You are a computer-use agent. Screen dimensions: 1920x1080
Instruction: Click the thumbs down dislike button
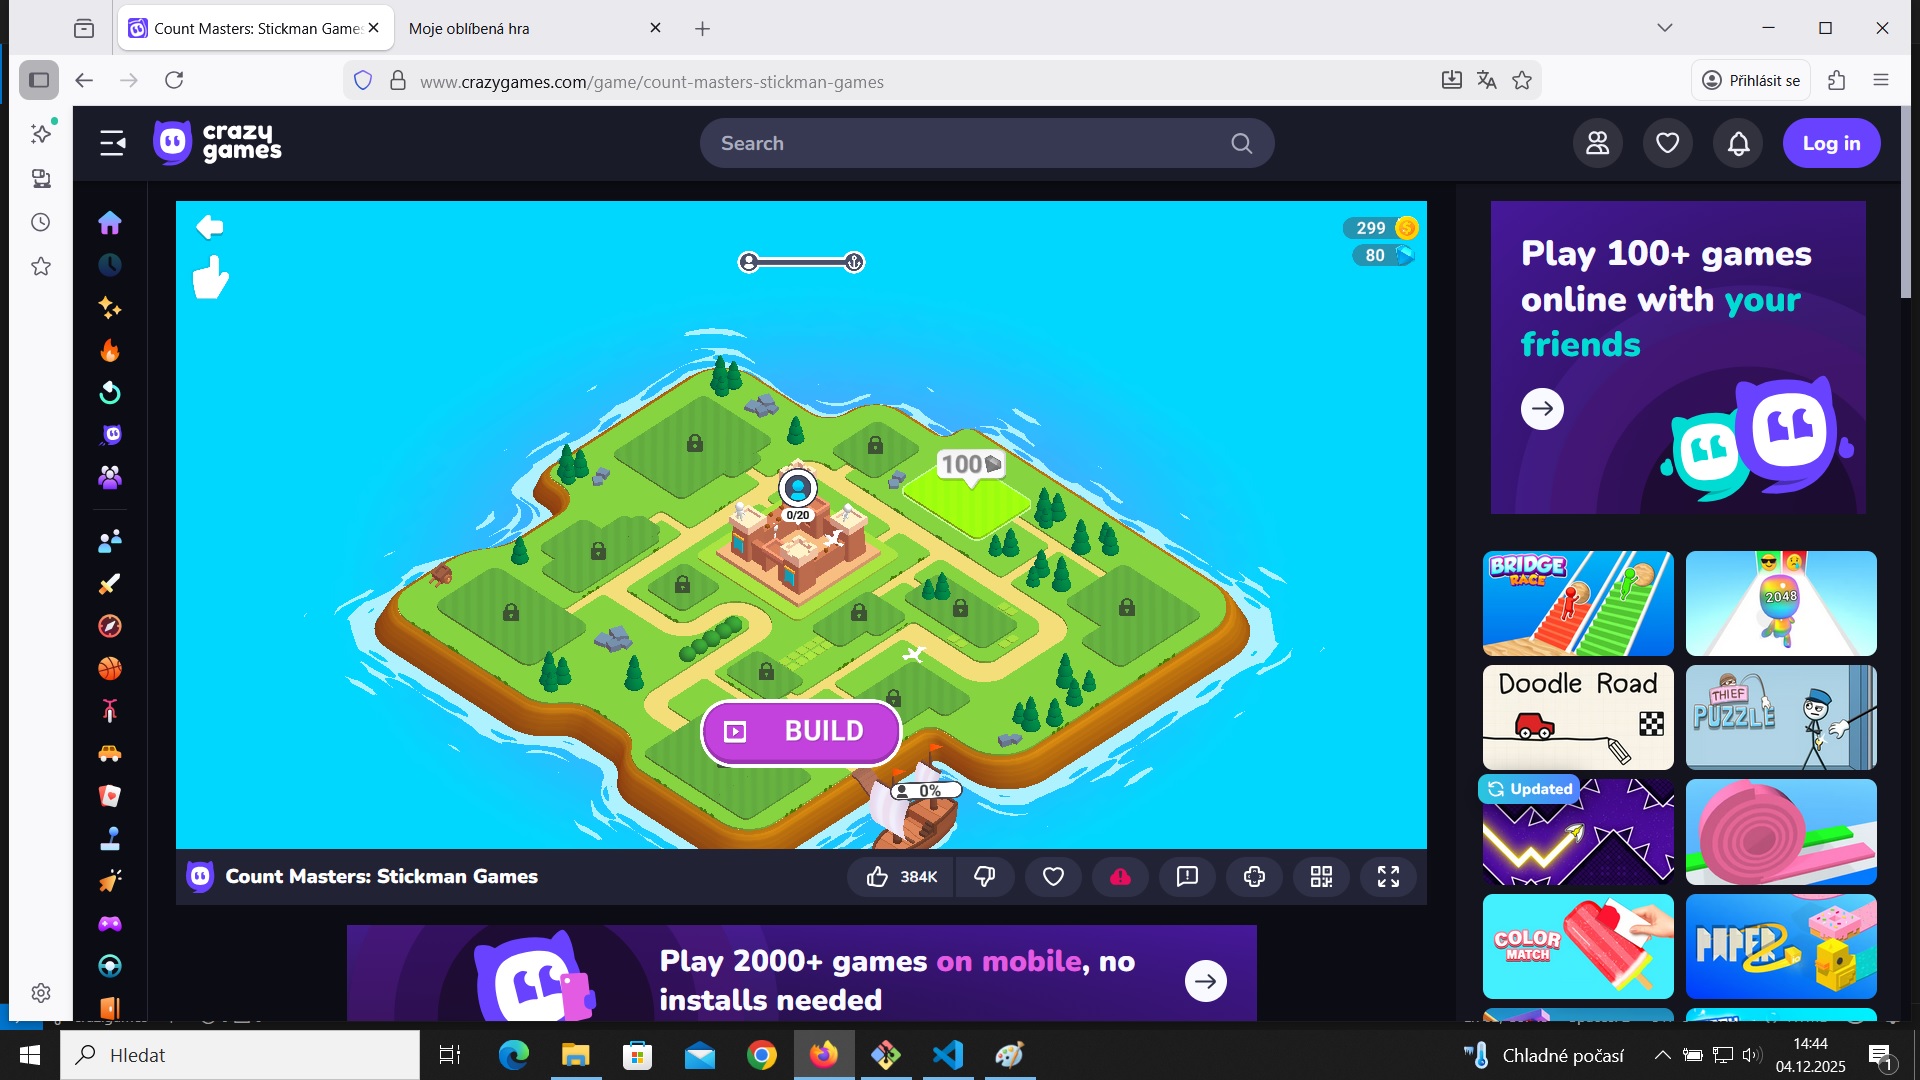985,877
